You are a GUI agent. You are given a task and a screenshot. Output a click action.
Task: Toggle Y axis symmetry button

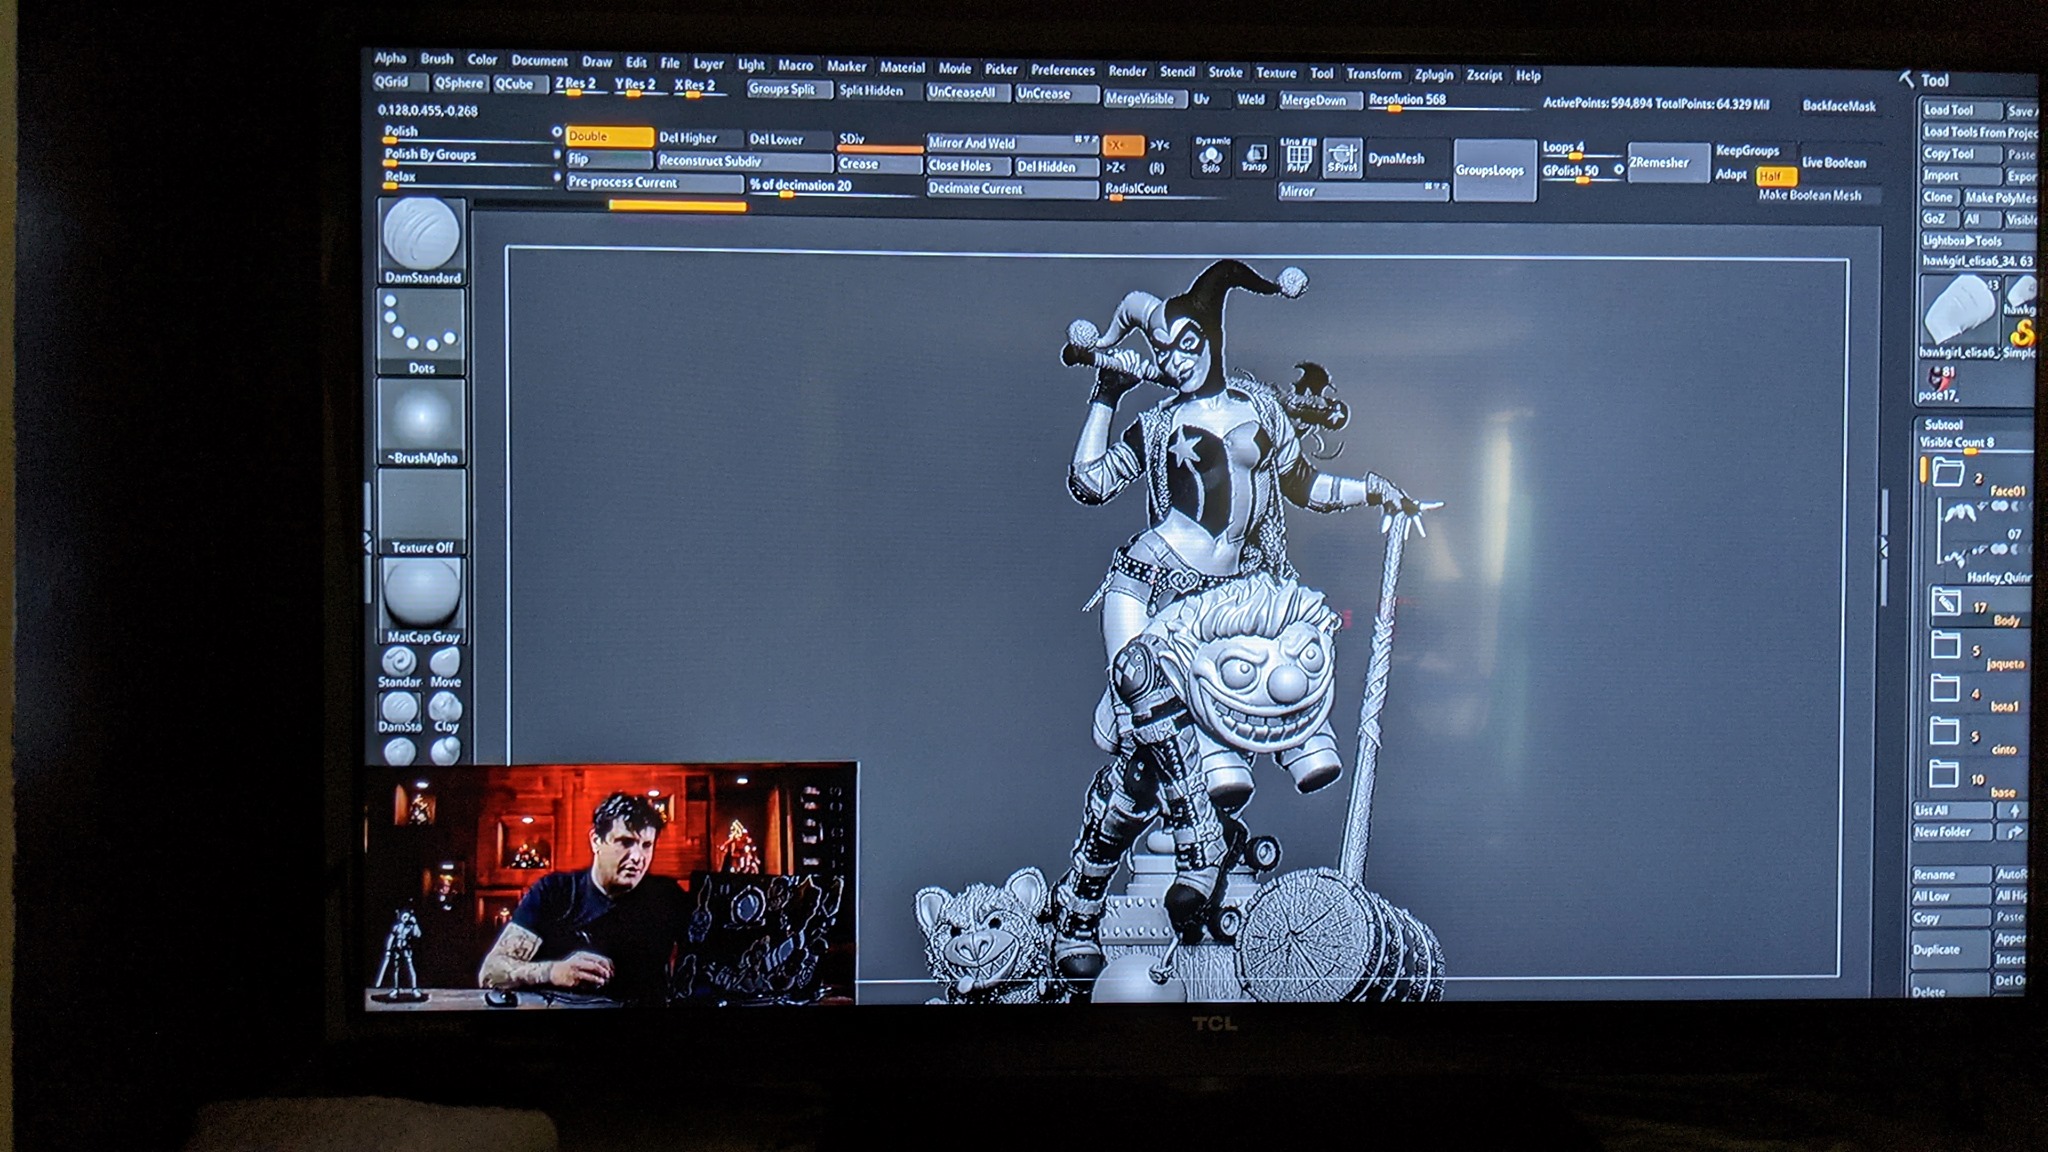click(x=1159, y=145)
